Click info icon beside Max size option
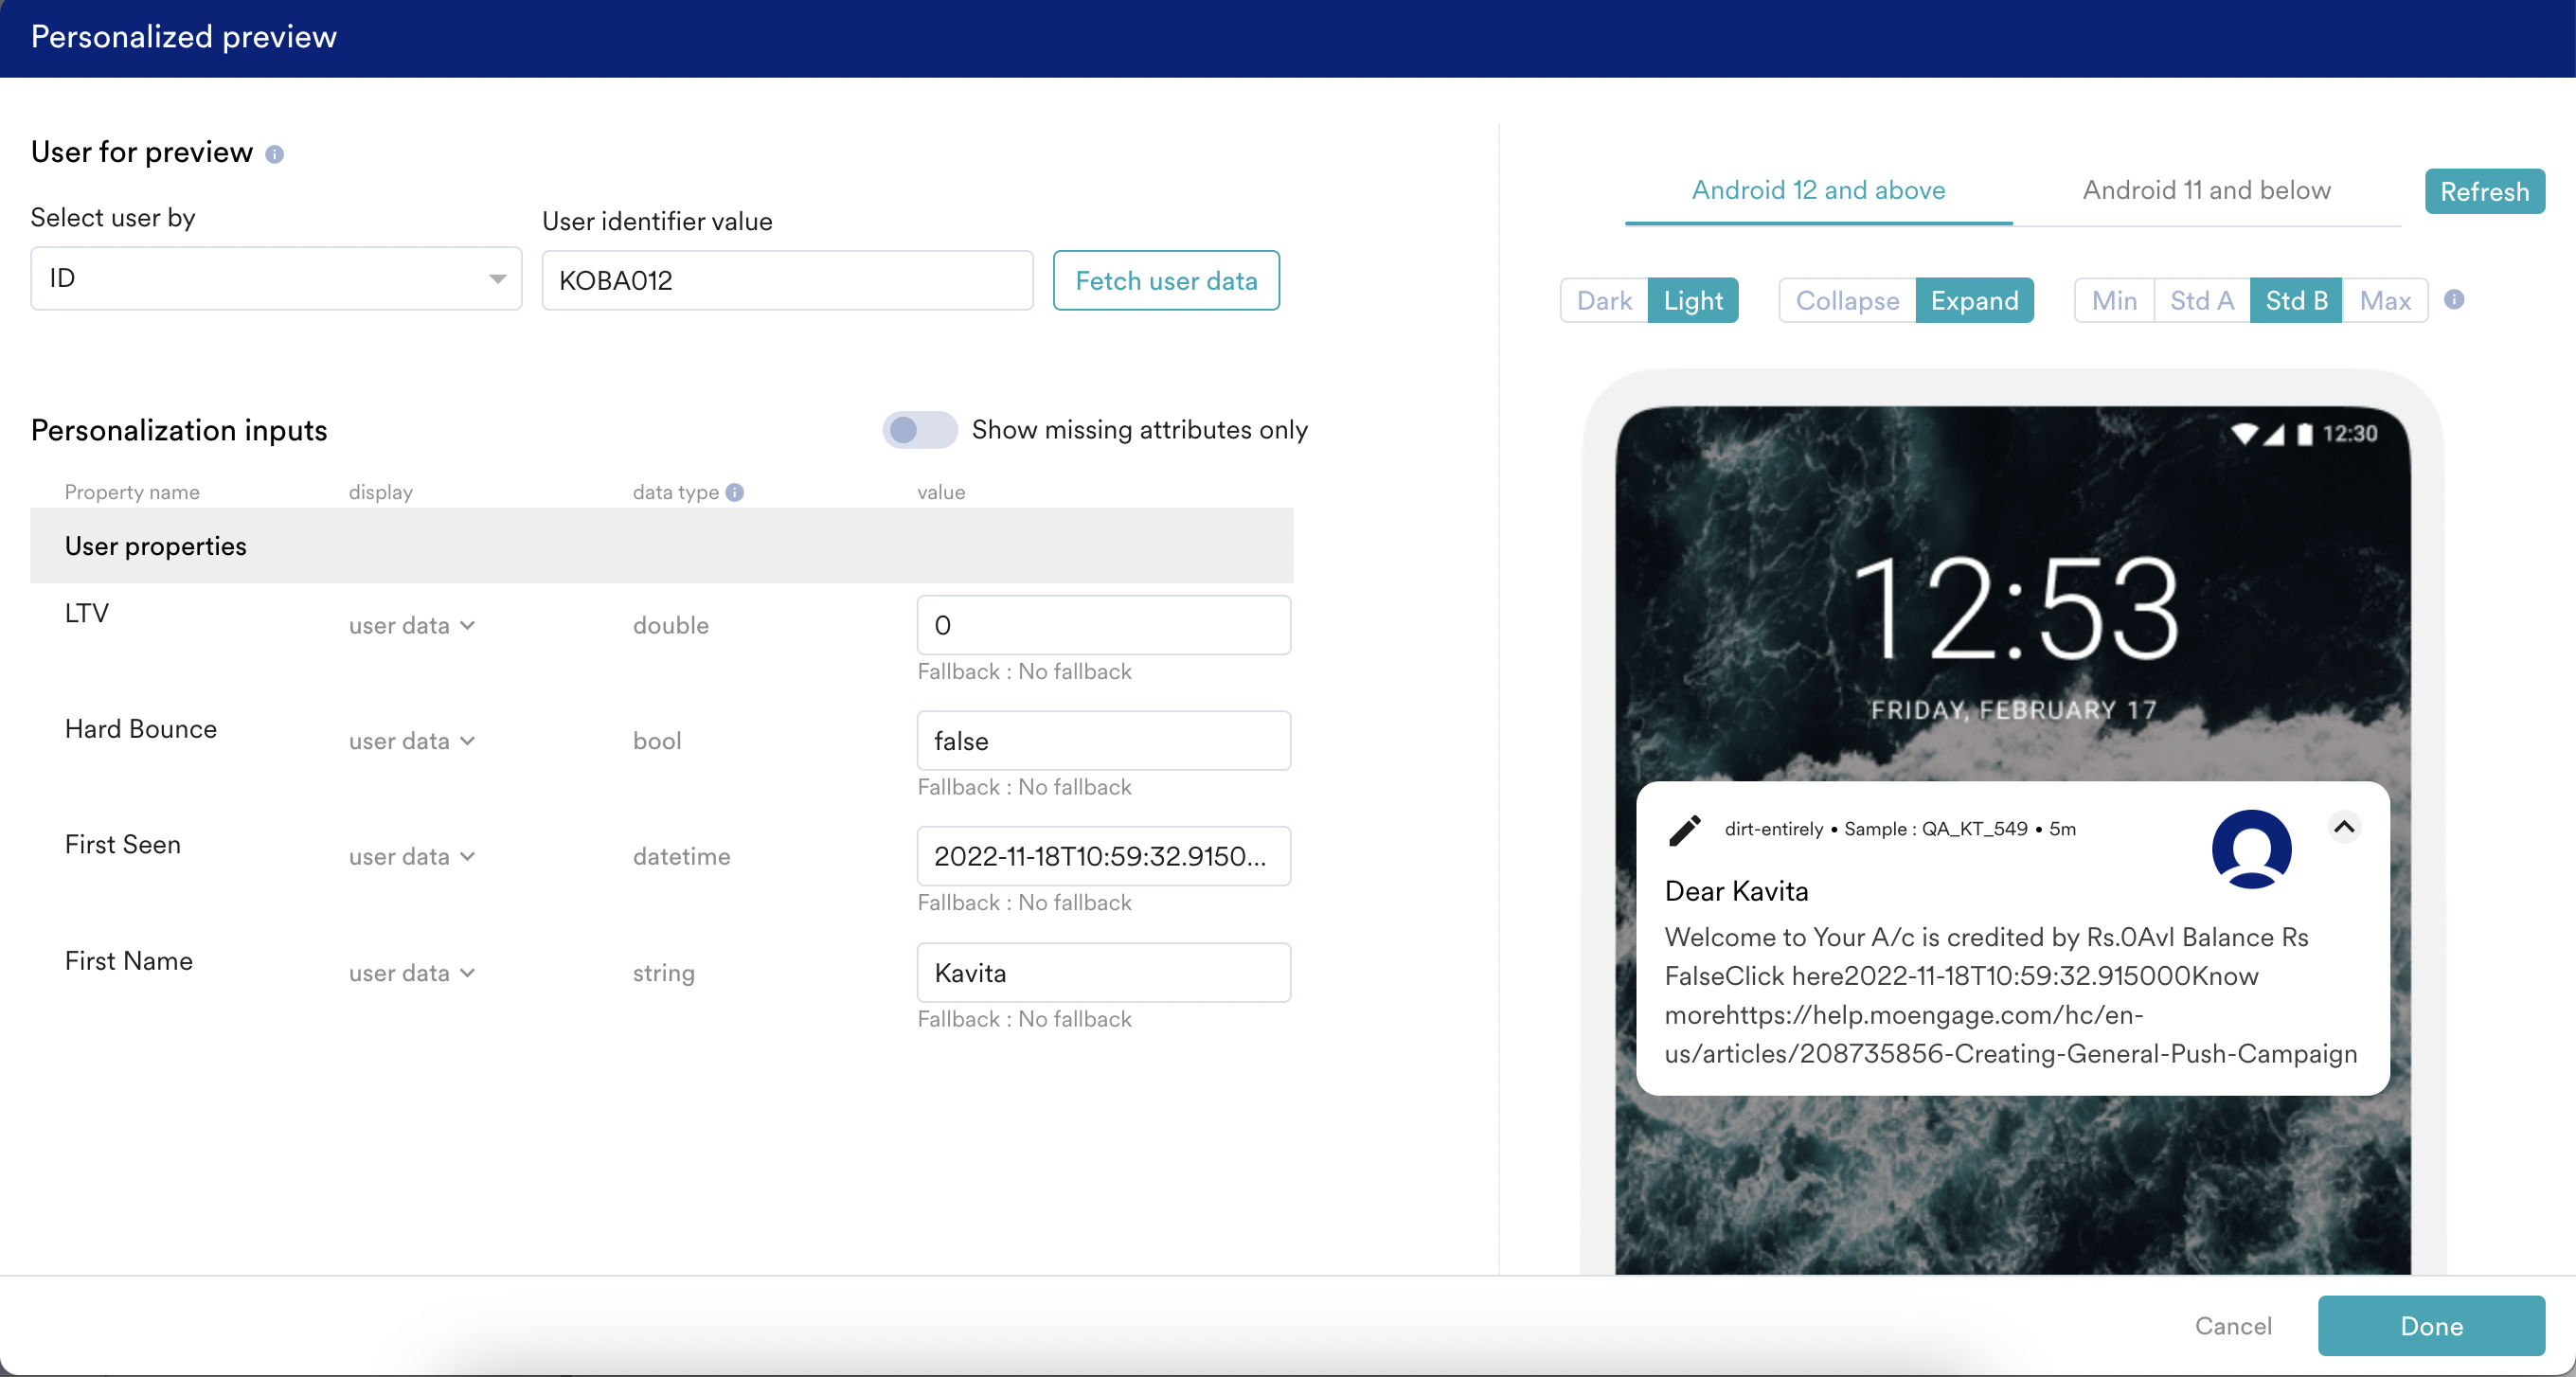This screenshot has height=1377, width=2576. pos(2454,299)
